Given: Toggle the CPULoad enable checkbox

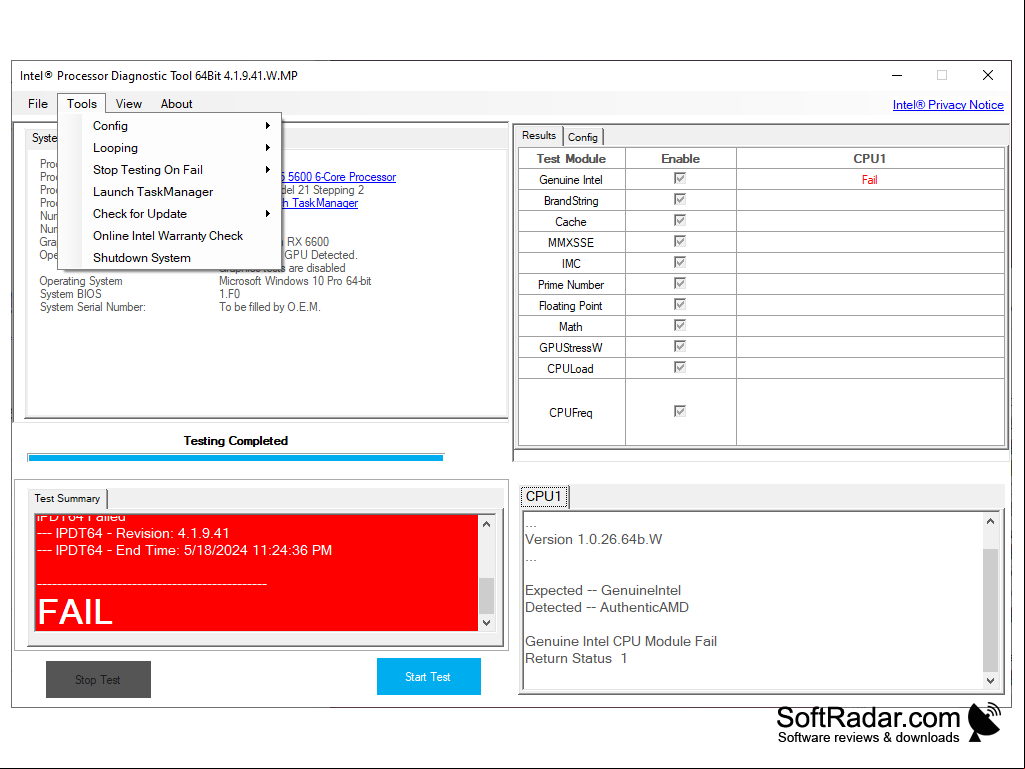Looking at the screenshot, I should coord(680,367).
